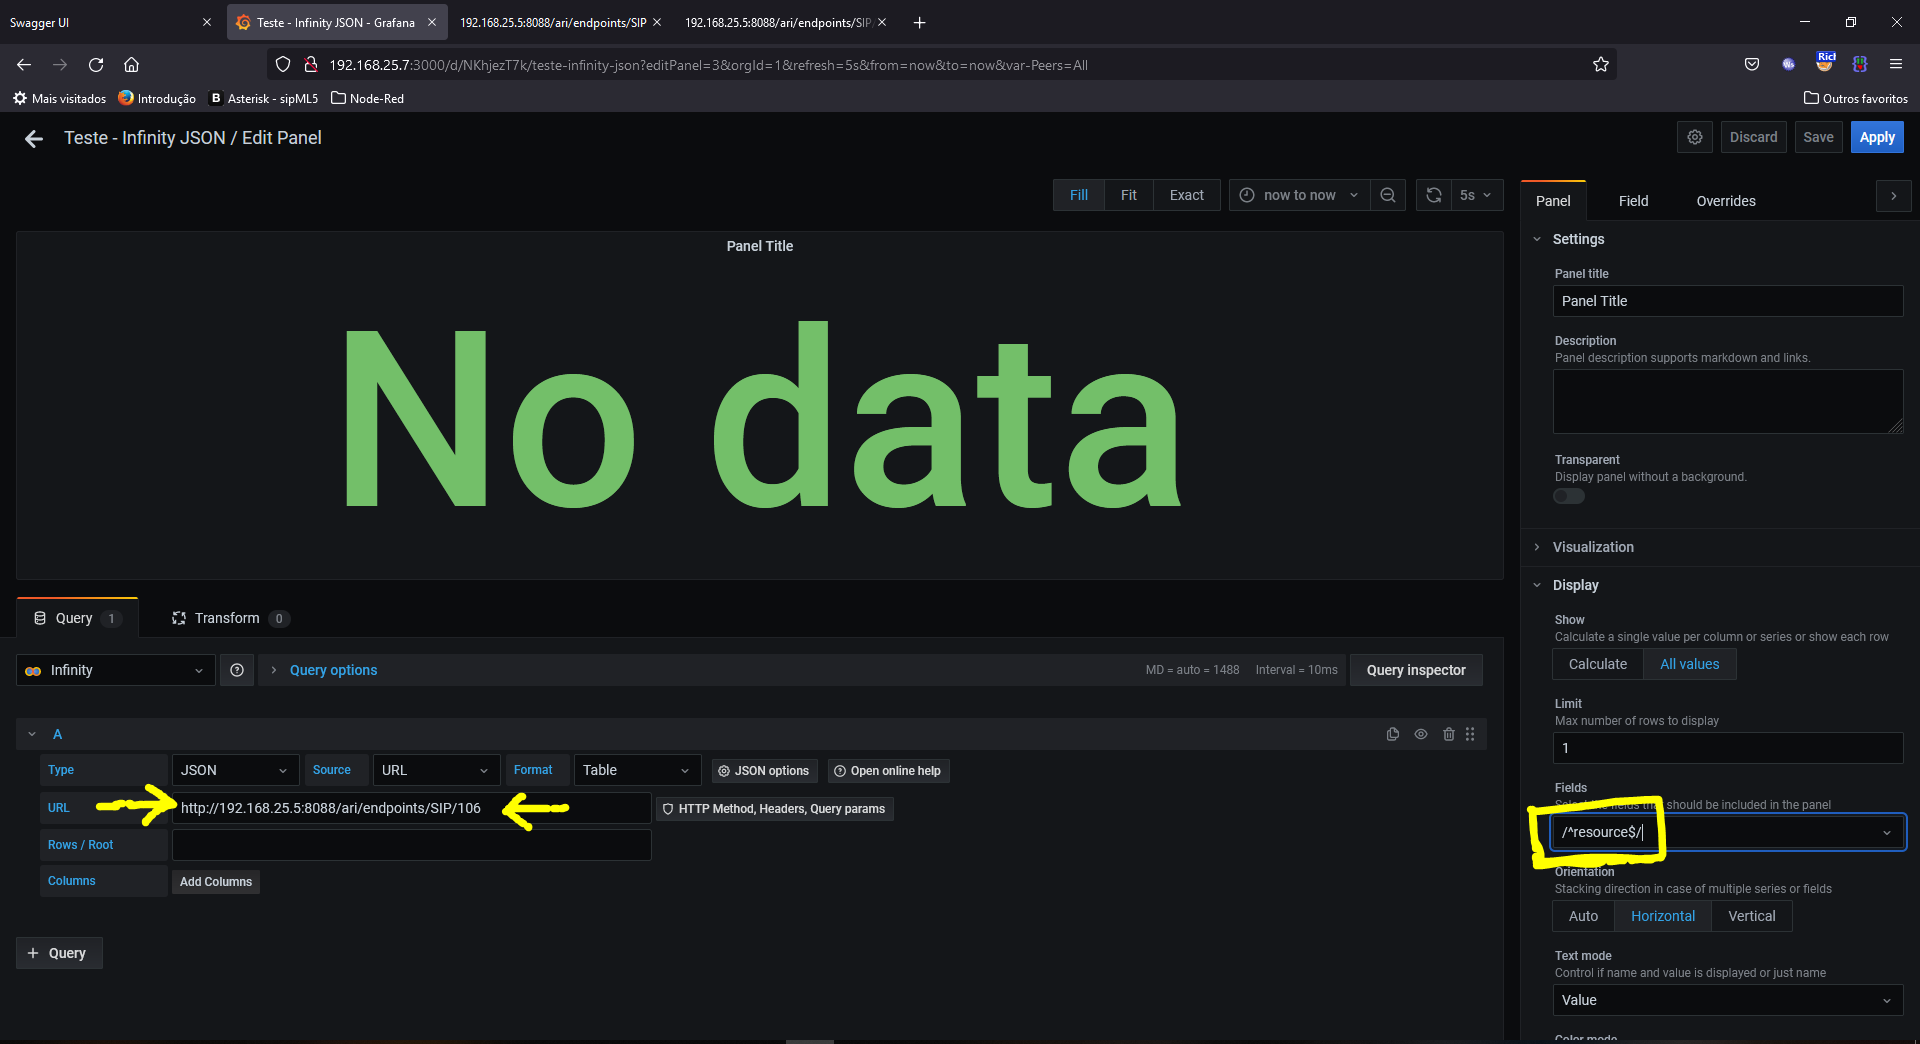This screenshot has width=1920, height=1044.
Task: Switch to the Transform tab
Action: 227,617
